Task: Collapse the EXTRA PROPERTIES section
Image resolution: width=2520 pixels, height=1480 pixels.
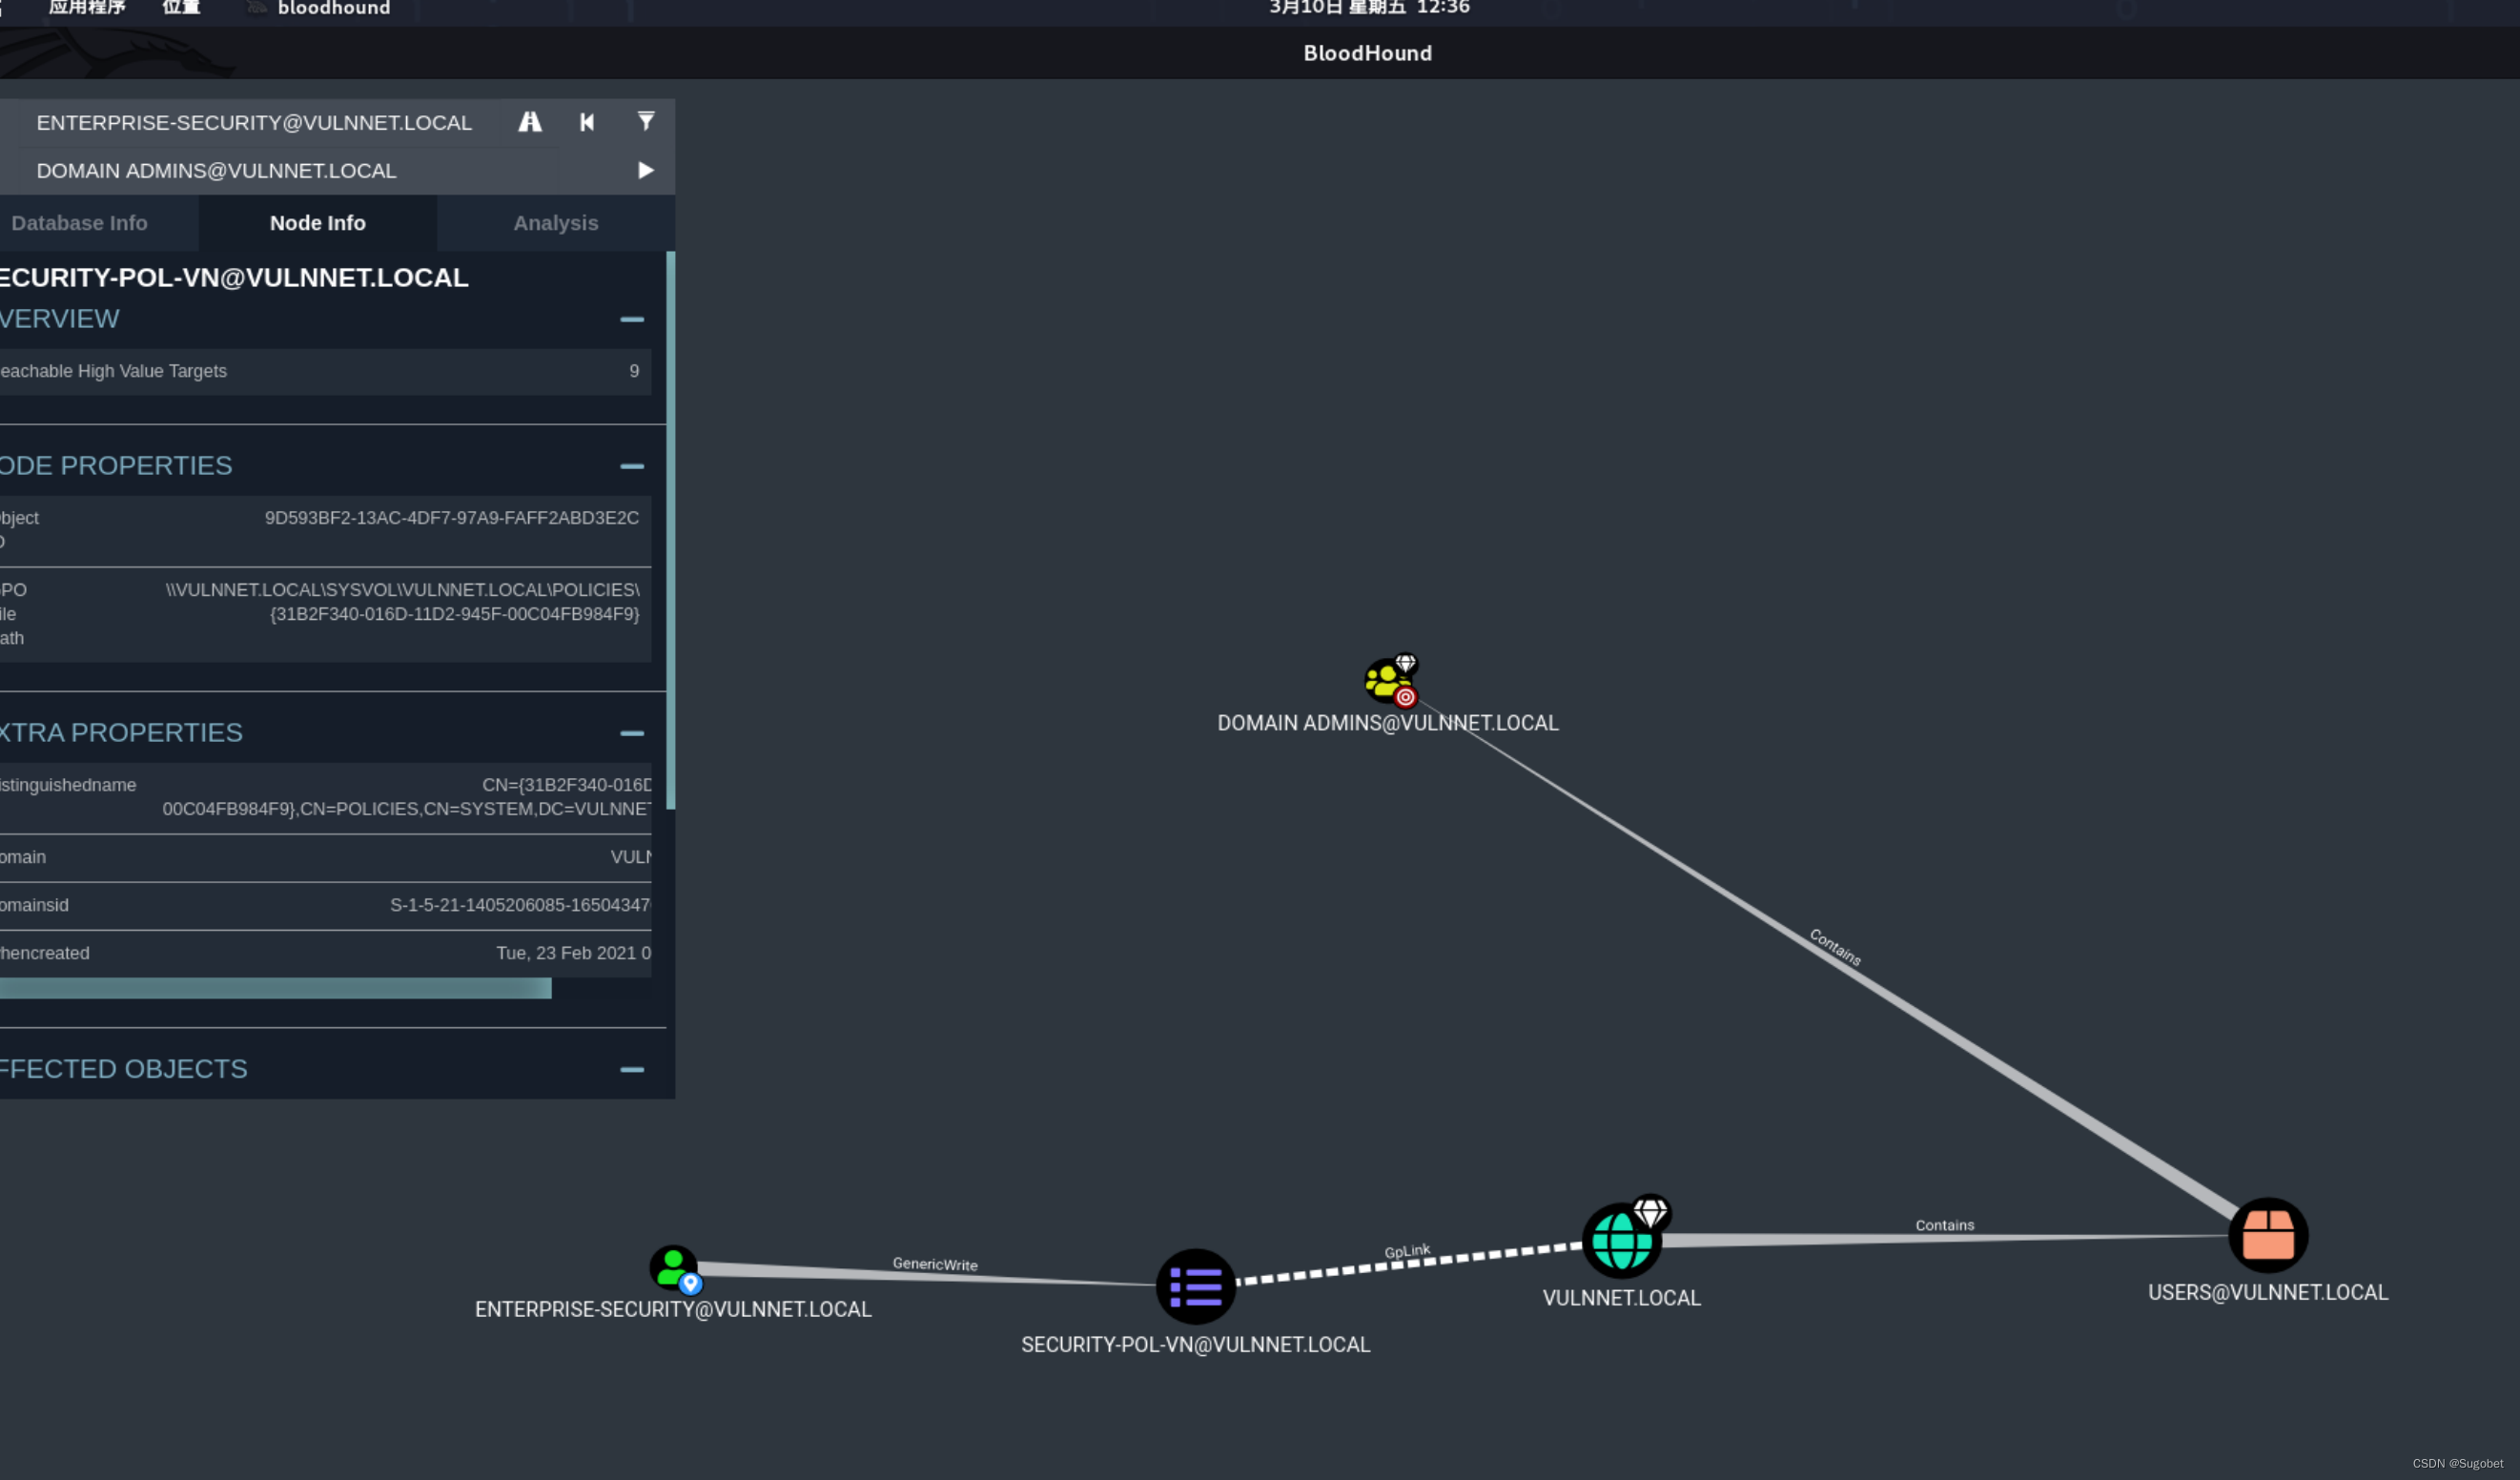Action: 632,733
